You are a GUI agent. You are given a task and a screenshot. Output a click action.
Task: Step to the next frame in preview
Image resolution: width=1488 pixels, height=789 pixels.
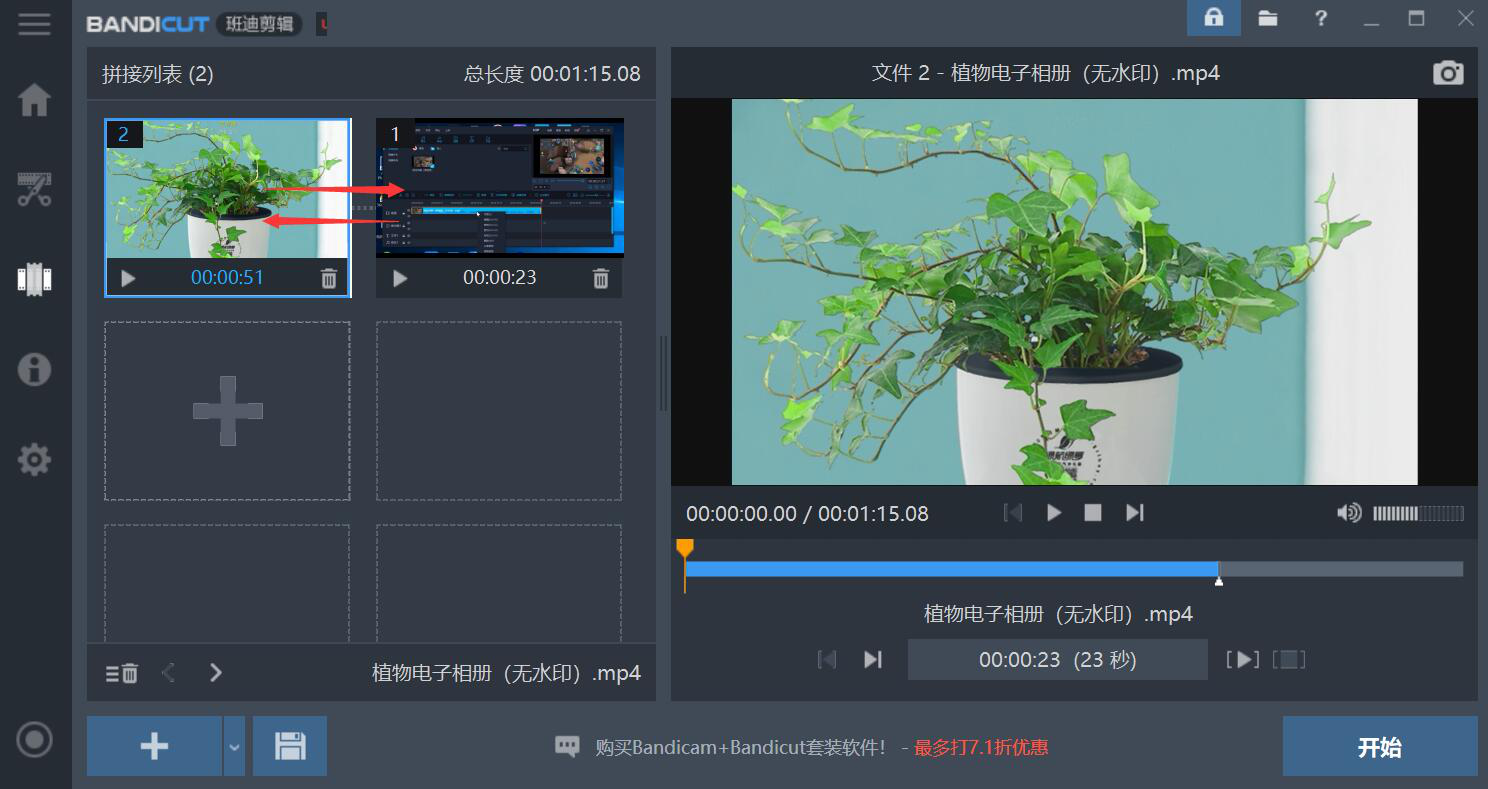point(1134,513)
